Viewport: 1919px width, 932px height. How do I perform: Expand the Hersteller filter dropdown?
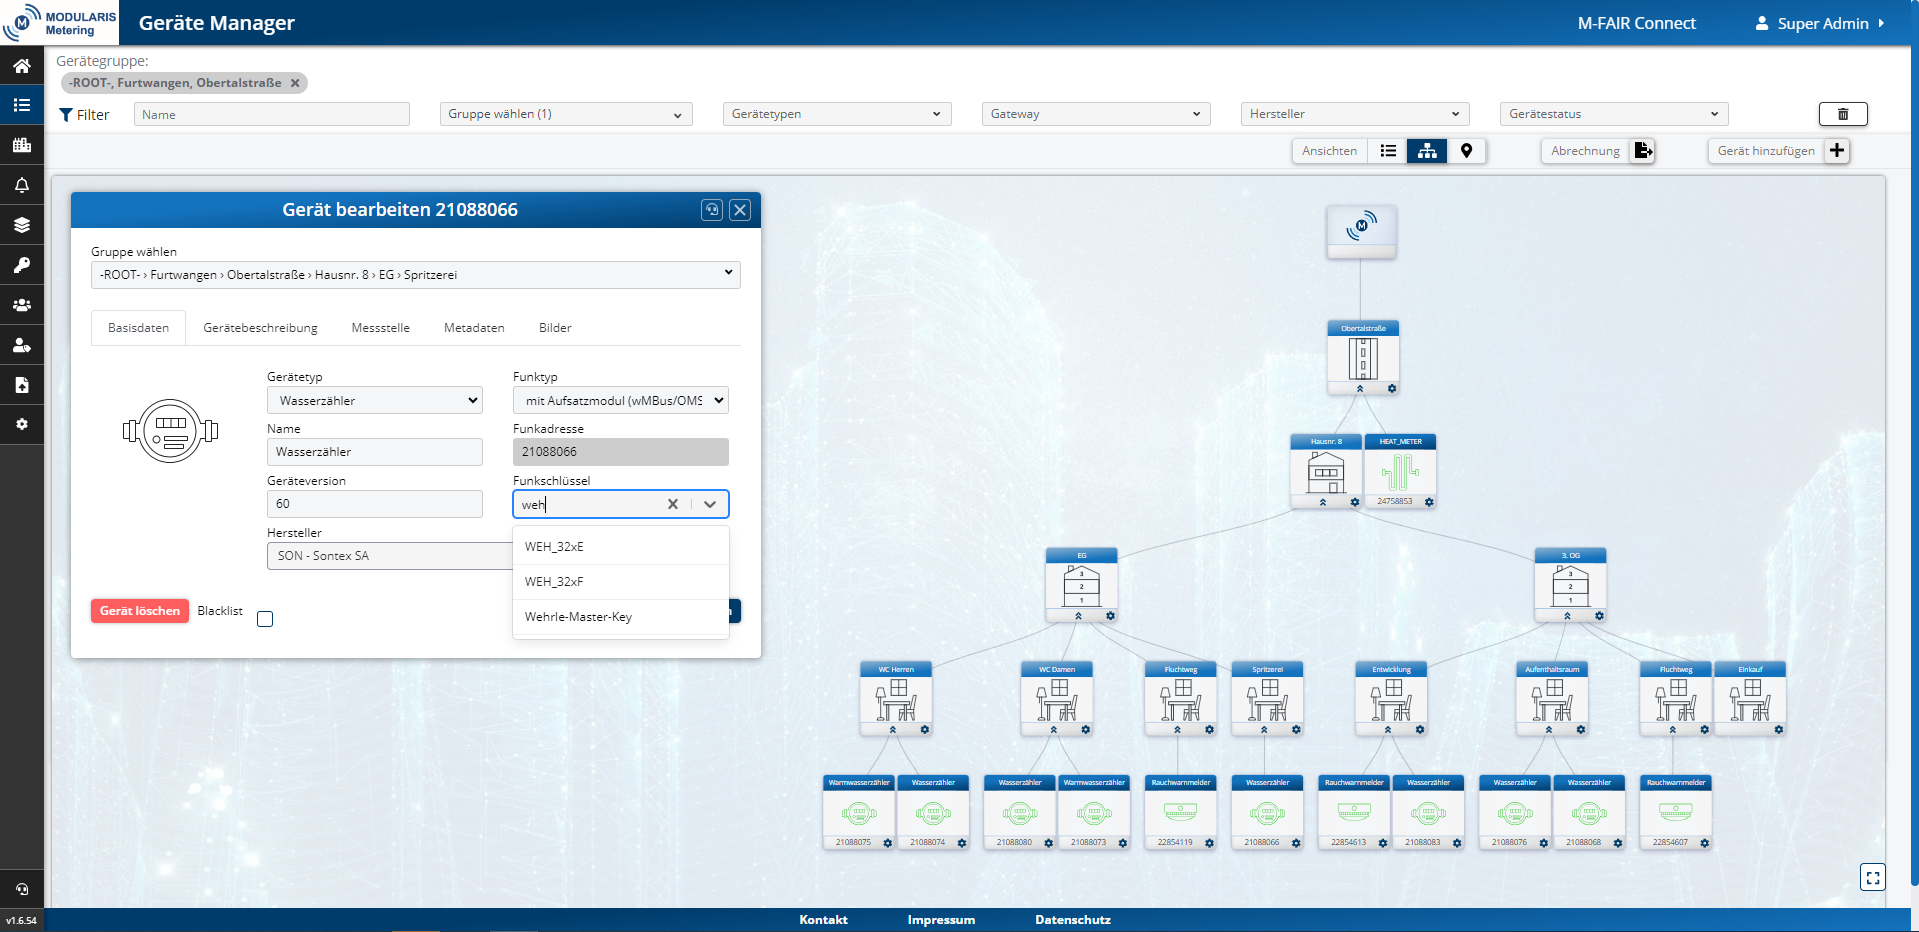pos(1354,114)
